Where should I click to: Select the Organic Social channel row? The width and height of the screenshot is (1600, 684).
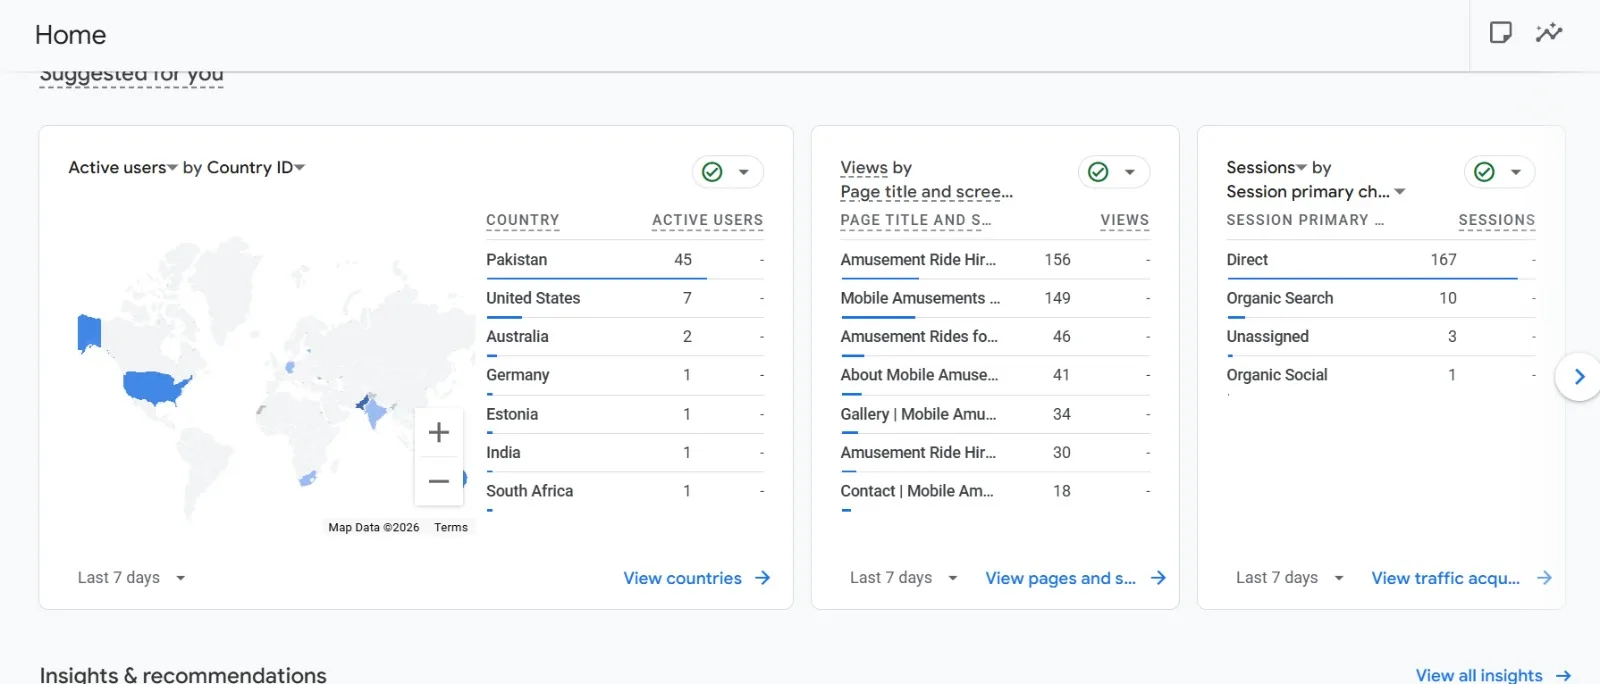[1381, 375]
